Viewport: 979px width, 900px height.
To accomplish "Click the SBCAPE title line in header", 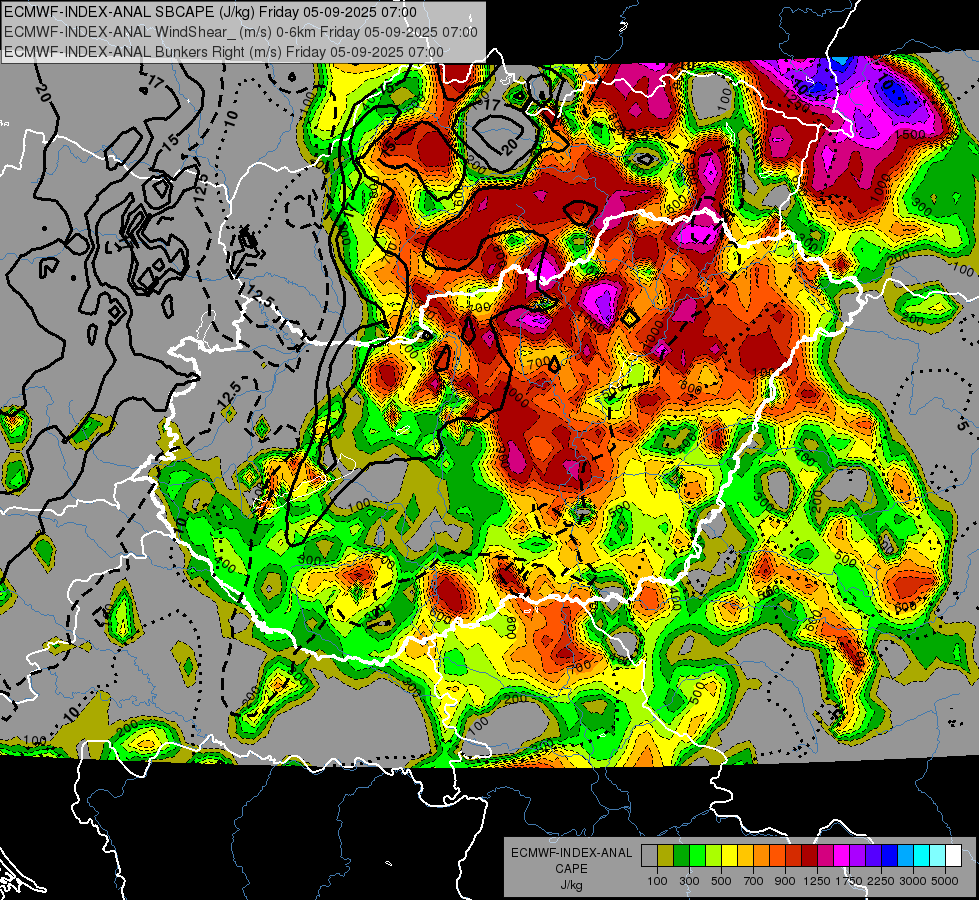I will [210, 12].
